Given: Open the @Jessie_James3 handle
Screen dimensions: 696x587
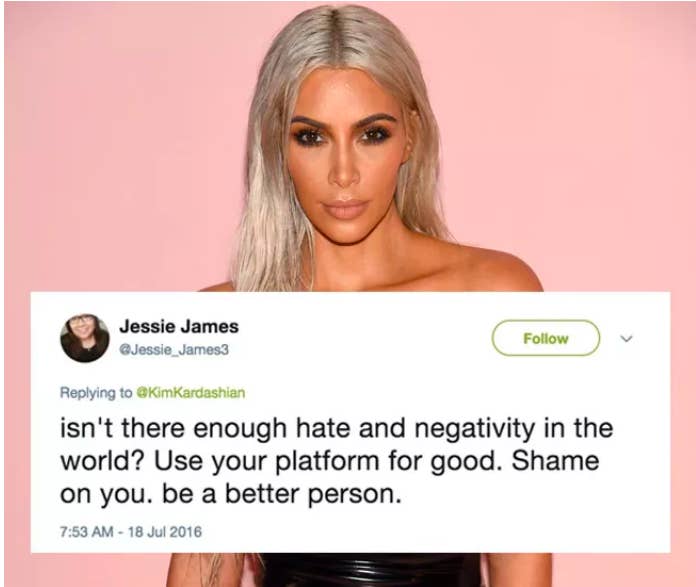Looking at the screenshot, I should (x=174, y=350).
